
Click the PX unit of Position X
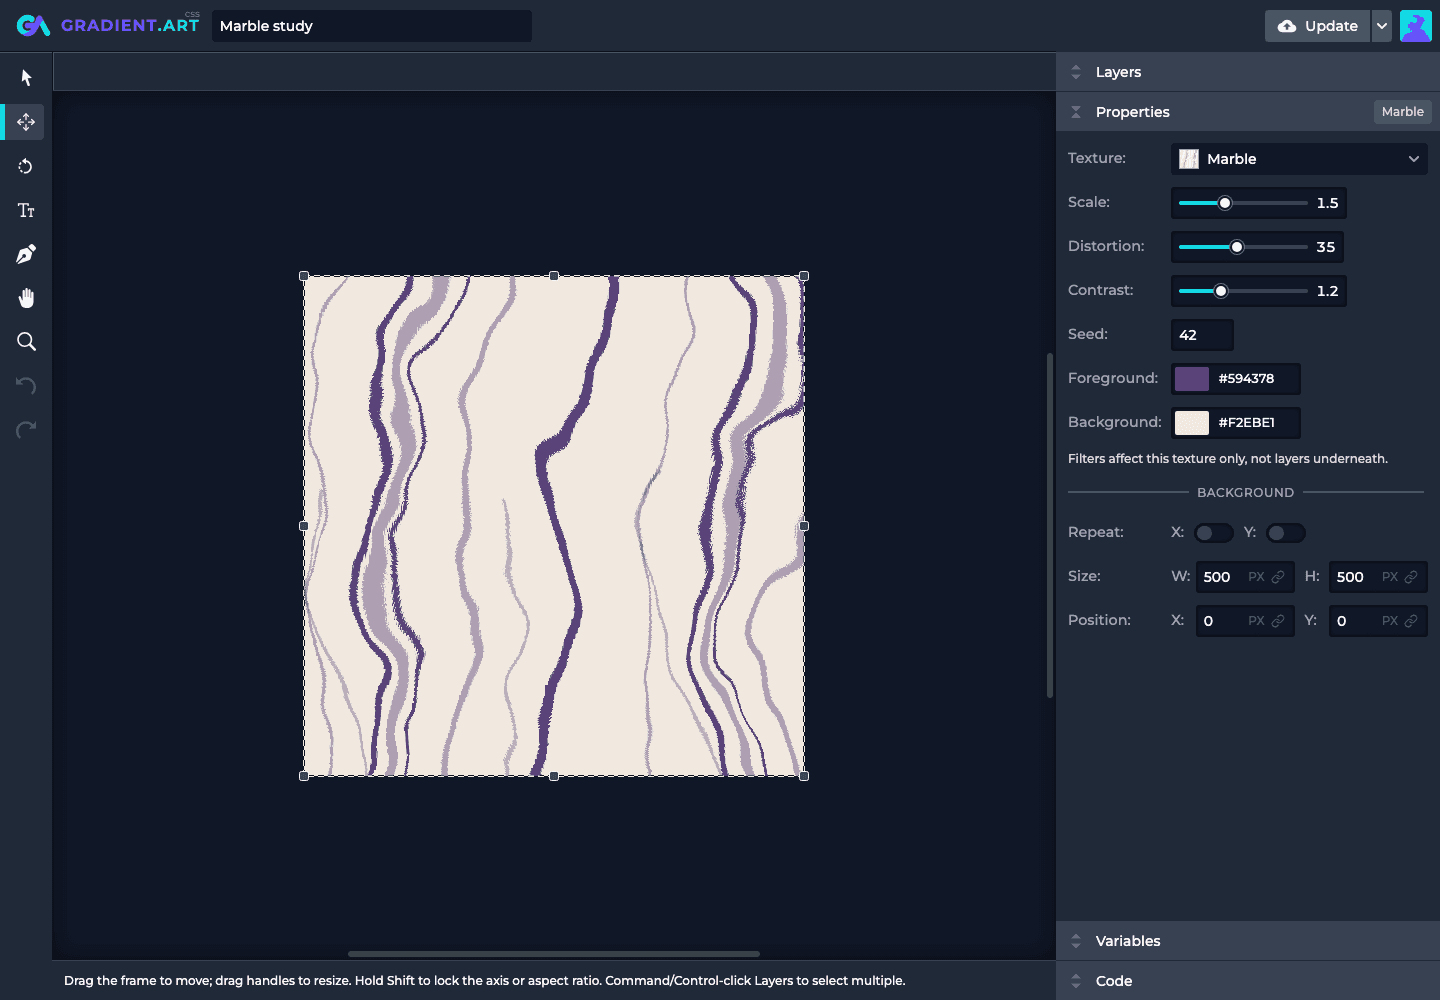click(x=1256, y=621)
